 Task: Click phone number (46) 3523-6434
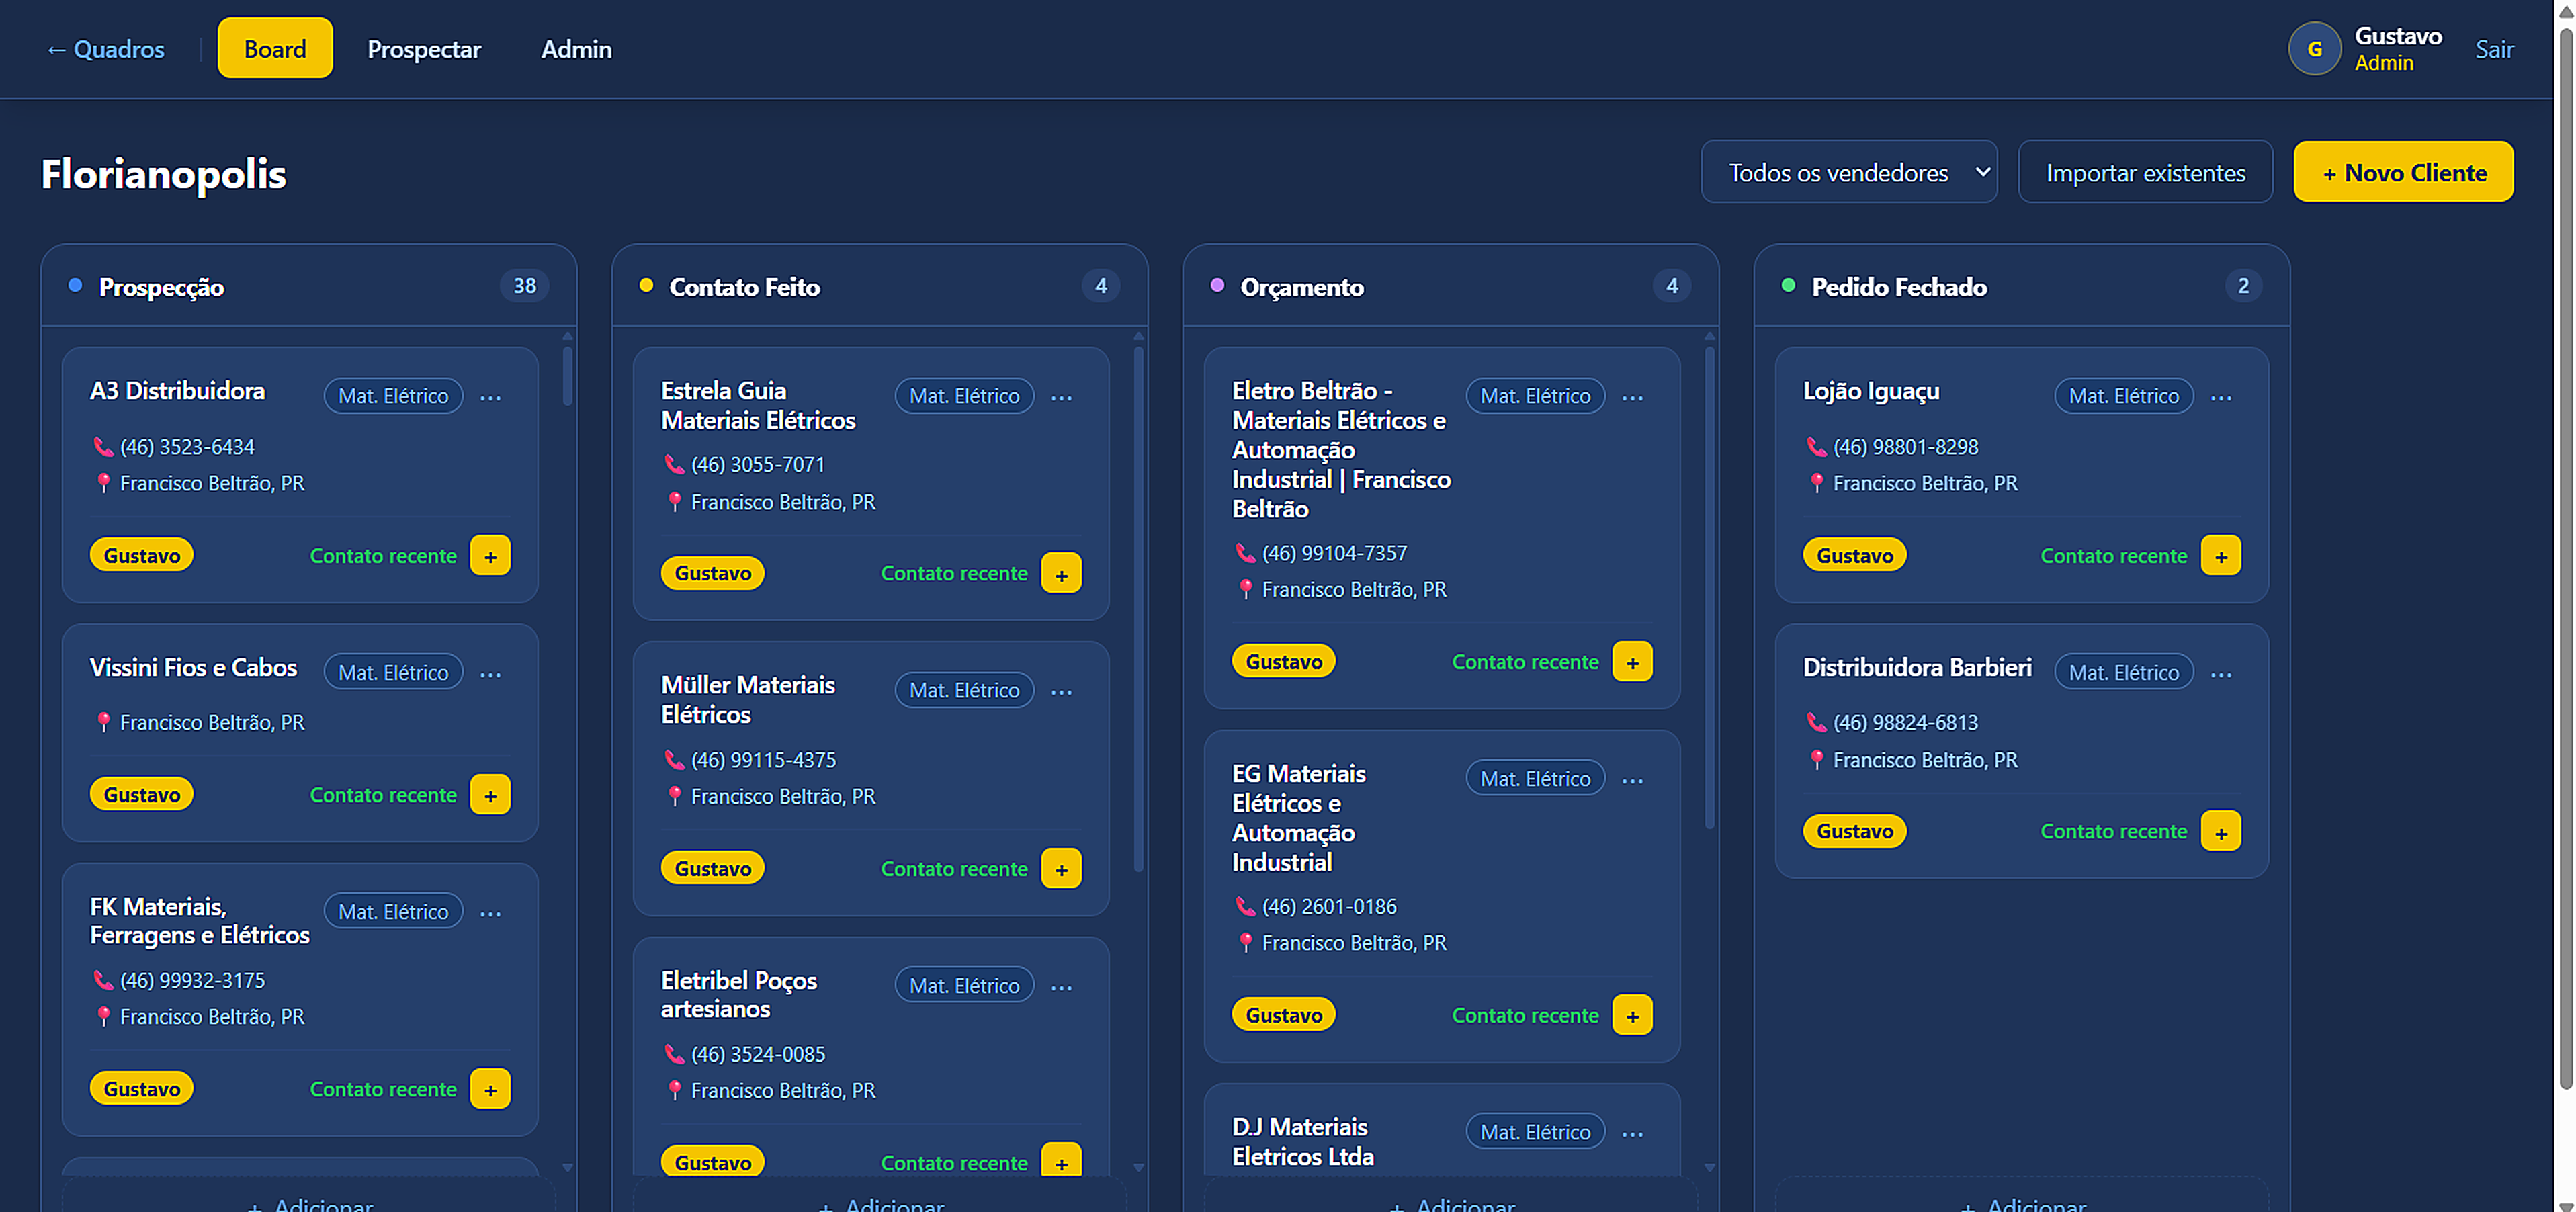(187, 447)
